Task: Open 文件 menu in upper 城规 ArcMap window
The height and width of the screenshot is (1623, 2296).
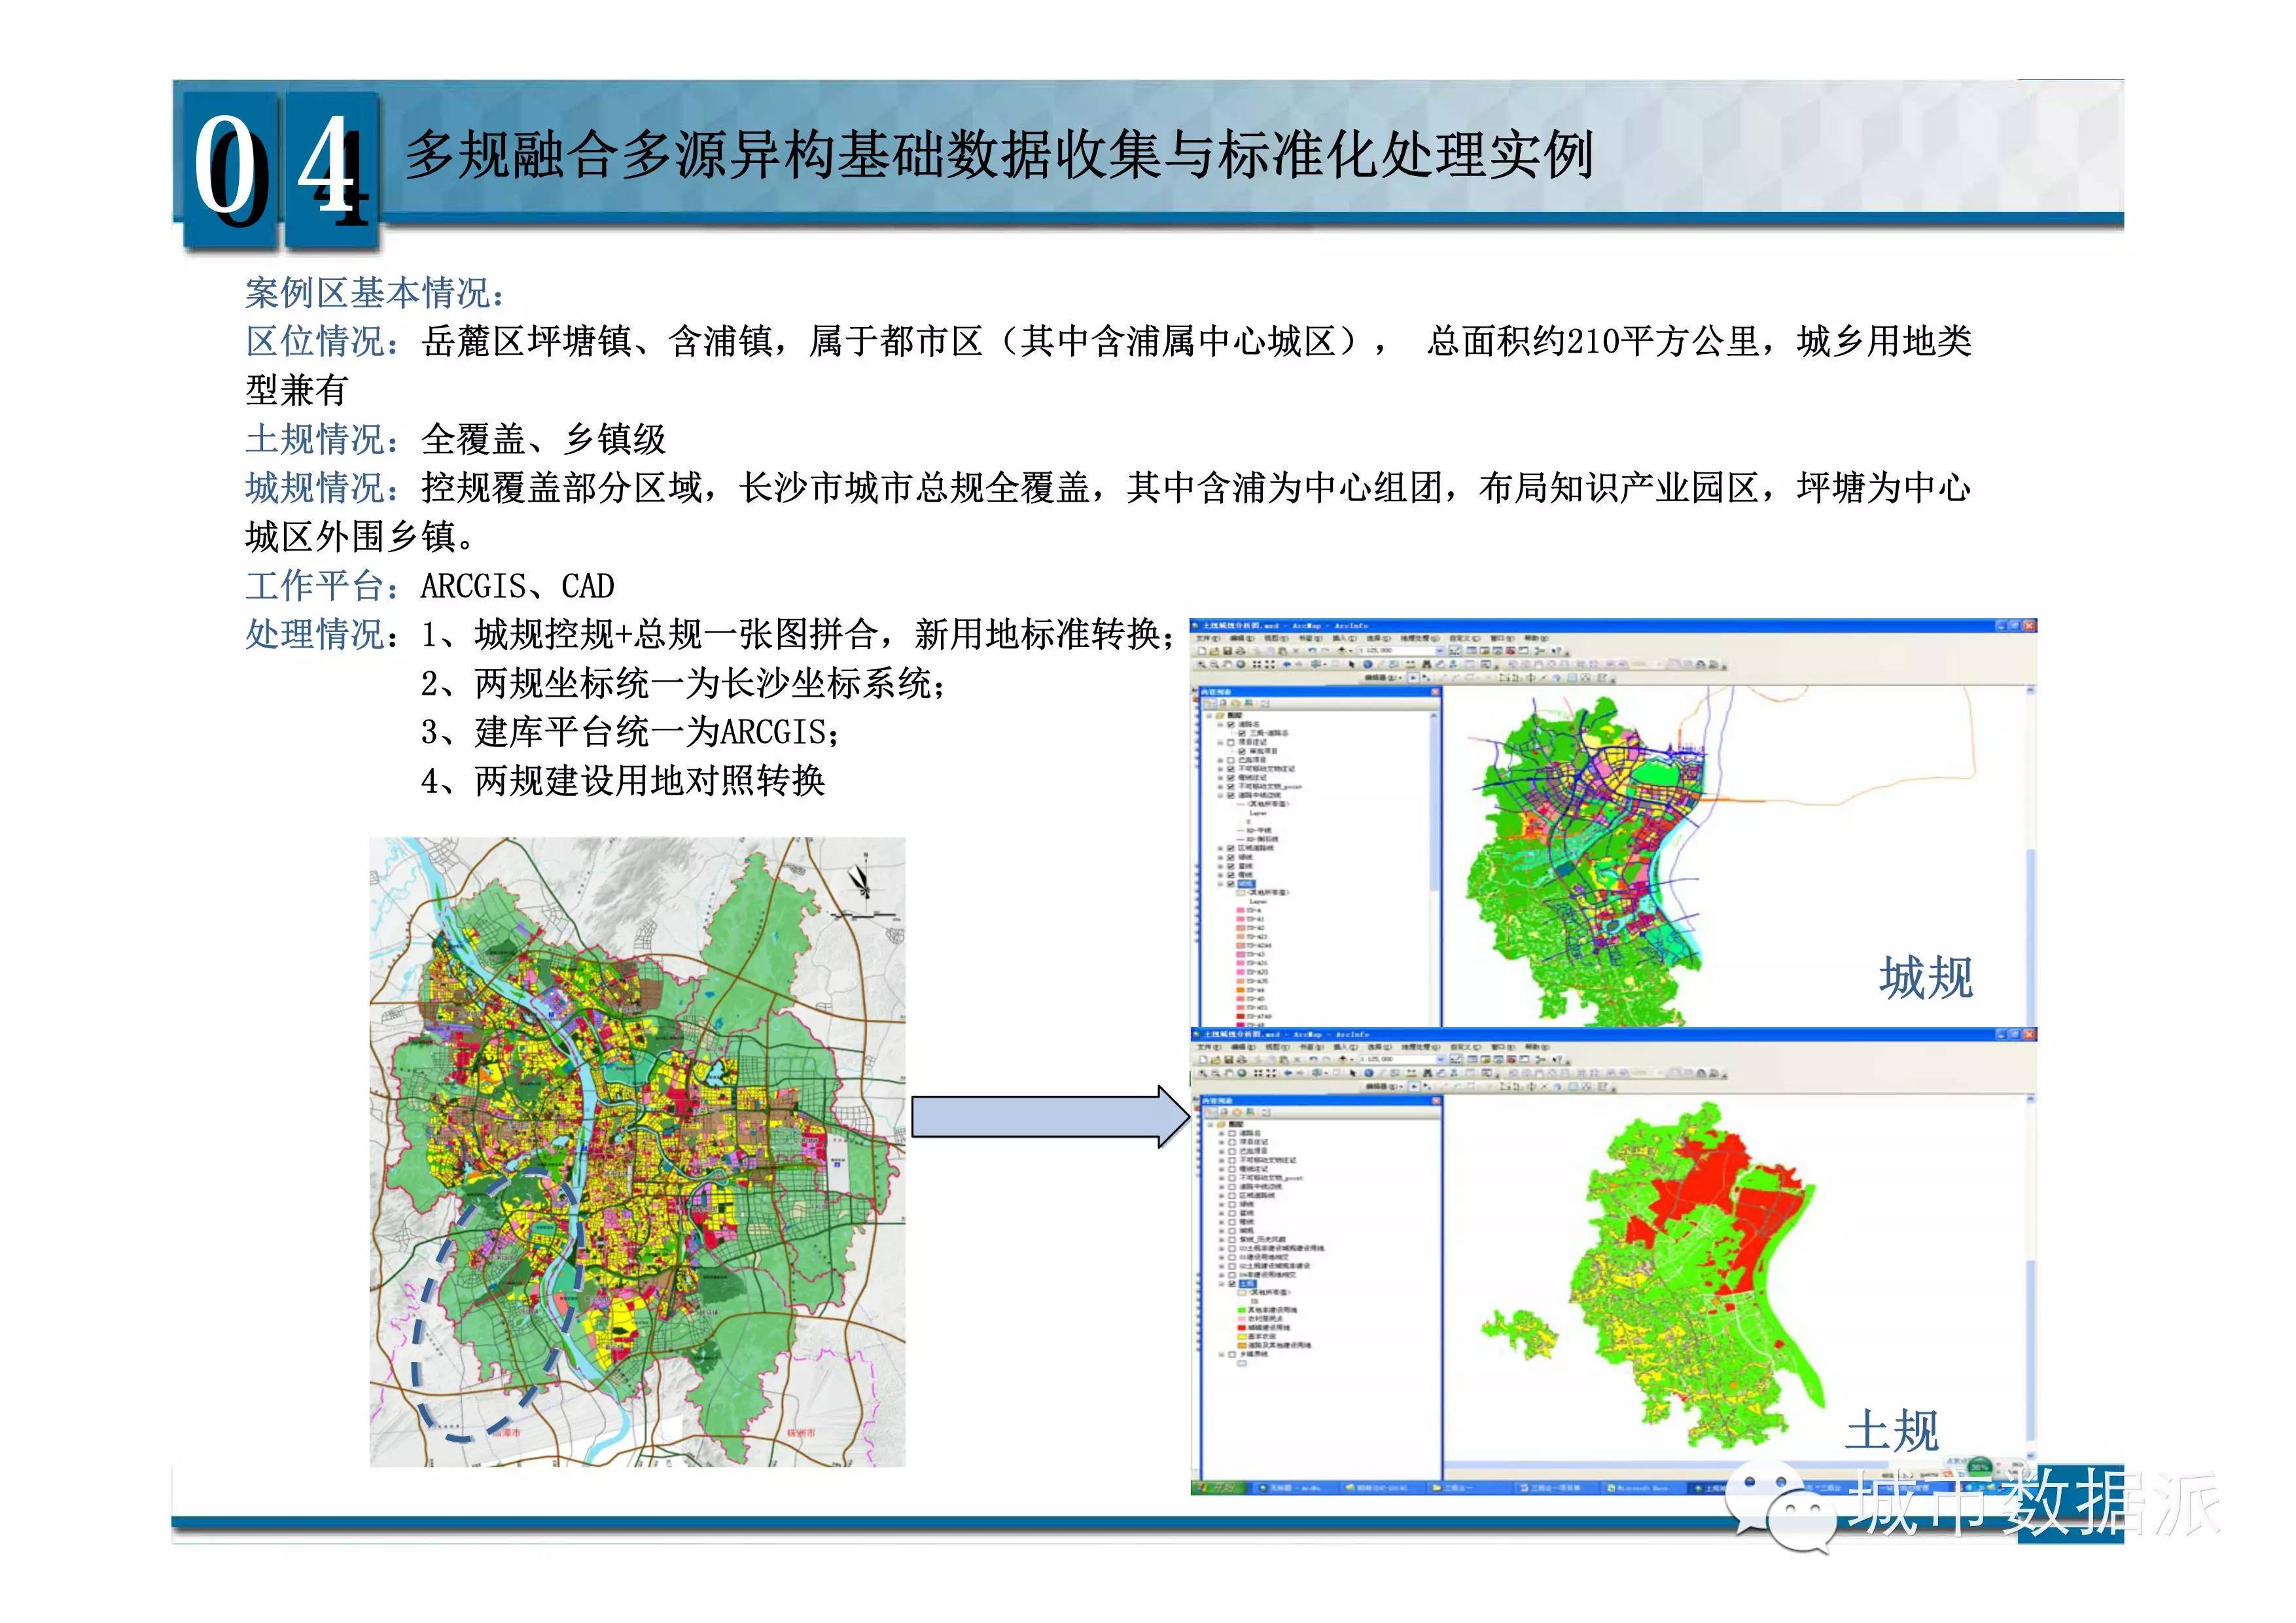Action: (1209, 639)
